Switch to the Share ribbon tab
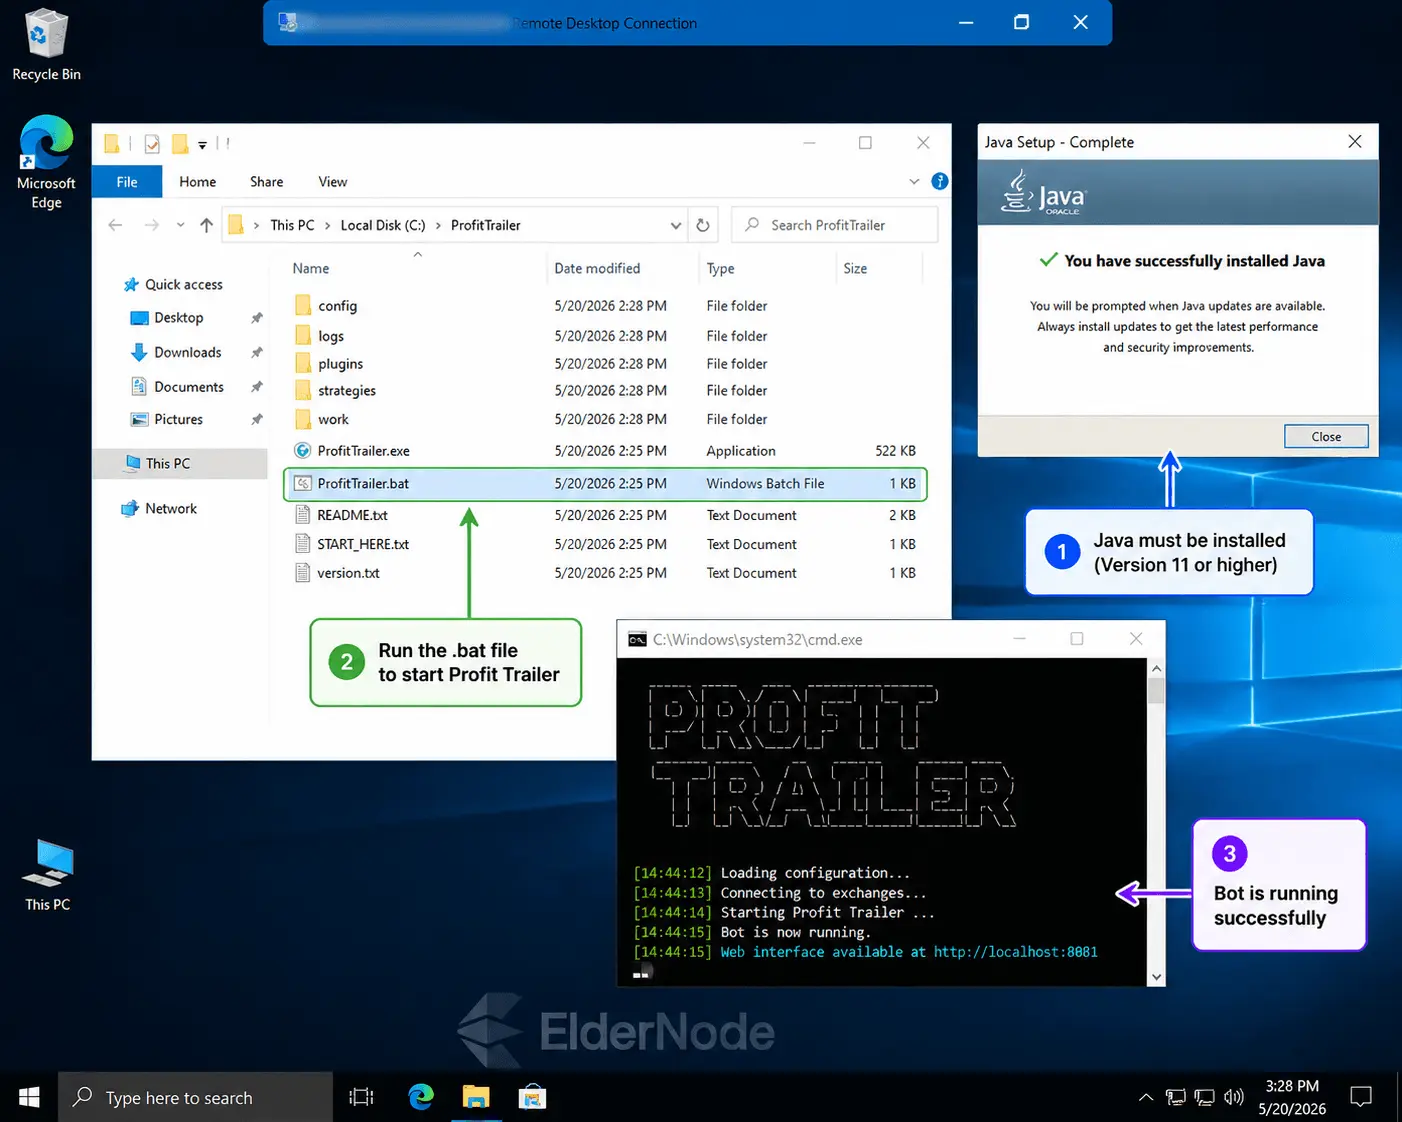This screenshot has height=1122, width=1402. tap(267, 181)
